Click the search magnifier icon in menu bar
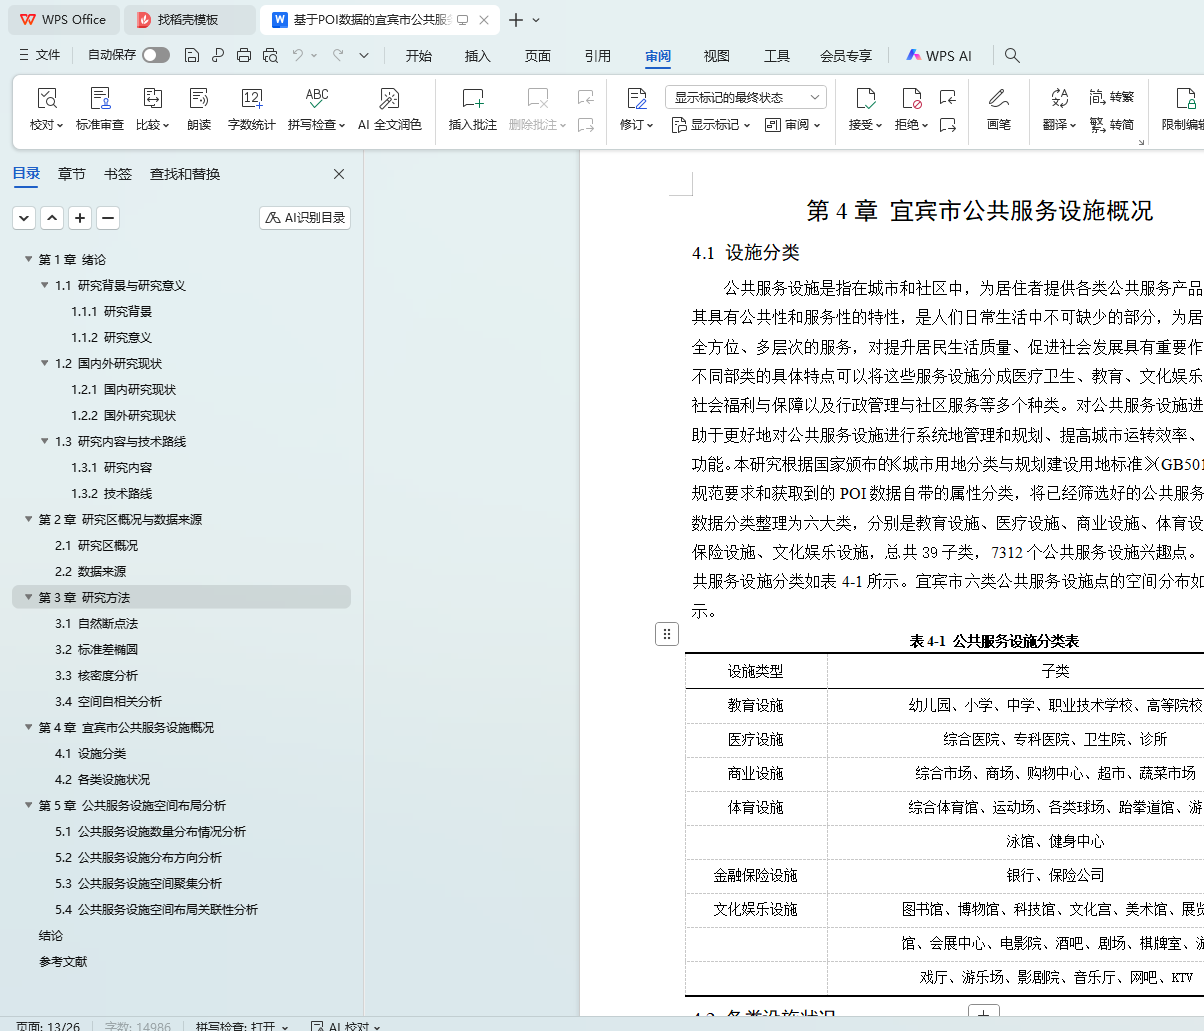This screenshot has height=1031, width=1204. [x=1012, y=56]
